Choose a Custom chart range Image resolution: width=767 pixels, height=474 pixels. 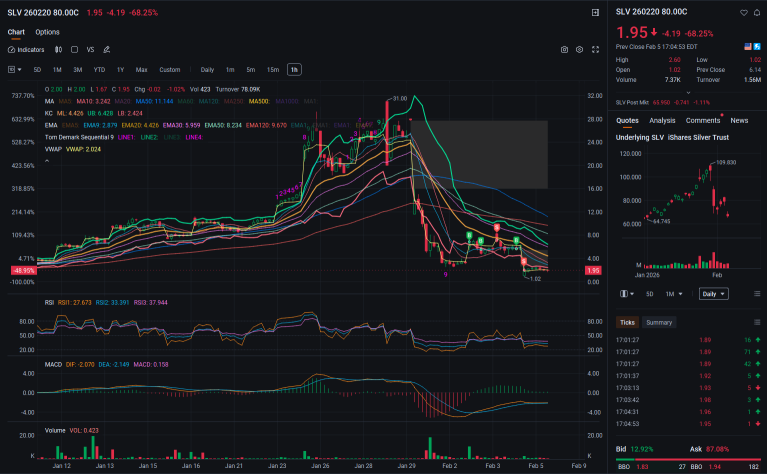click(x=170, y=70)
